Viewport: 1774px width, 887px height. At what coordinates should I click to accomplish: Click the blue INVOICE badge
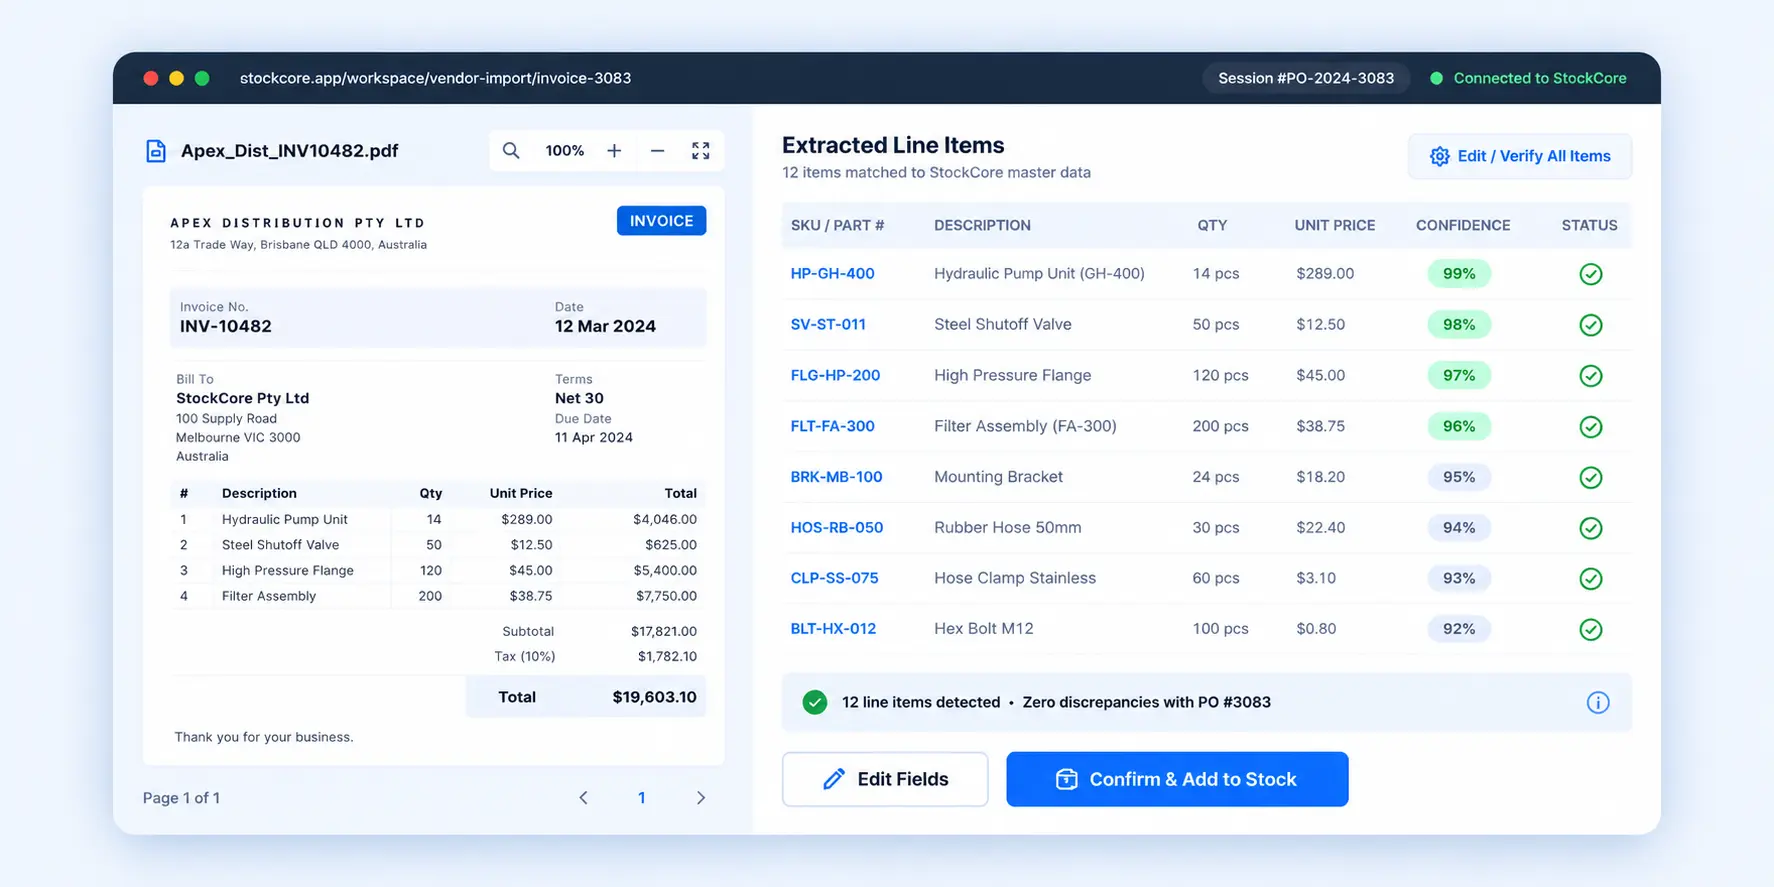tap(661, 221)
